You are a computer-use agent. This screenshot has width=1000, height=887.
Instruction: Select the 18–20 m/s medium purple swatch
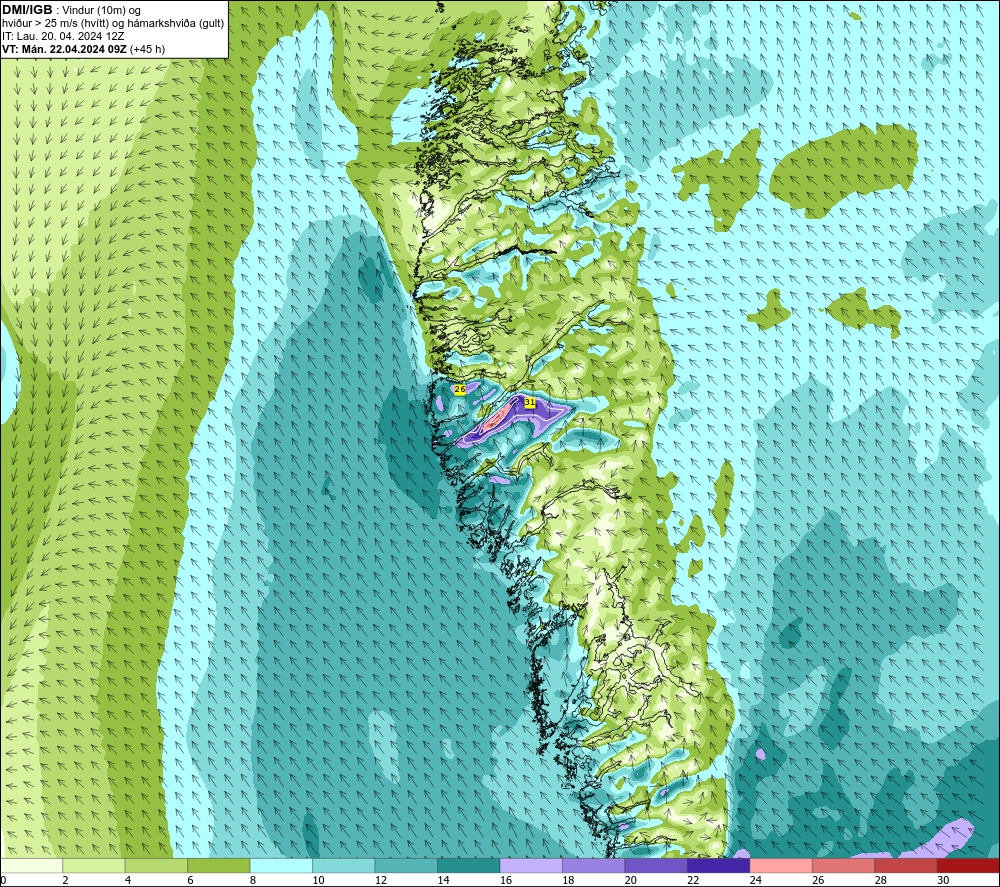pyautogui.click(x=594, y=865)
